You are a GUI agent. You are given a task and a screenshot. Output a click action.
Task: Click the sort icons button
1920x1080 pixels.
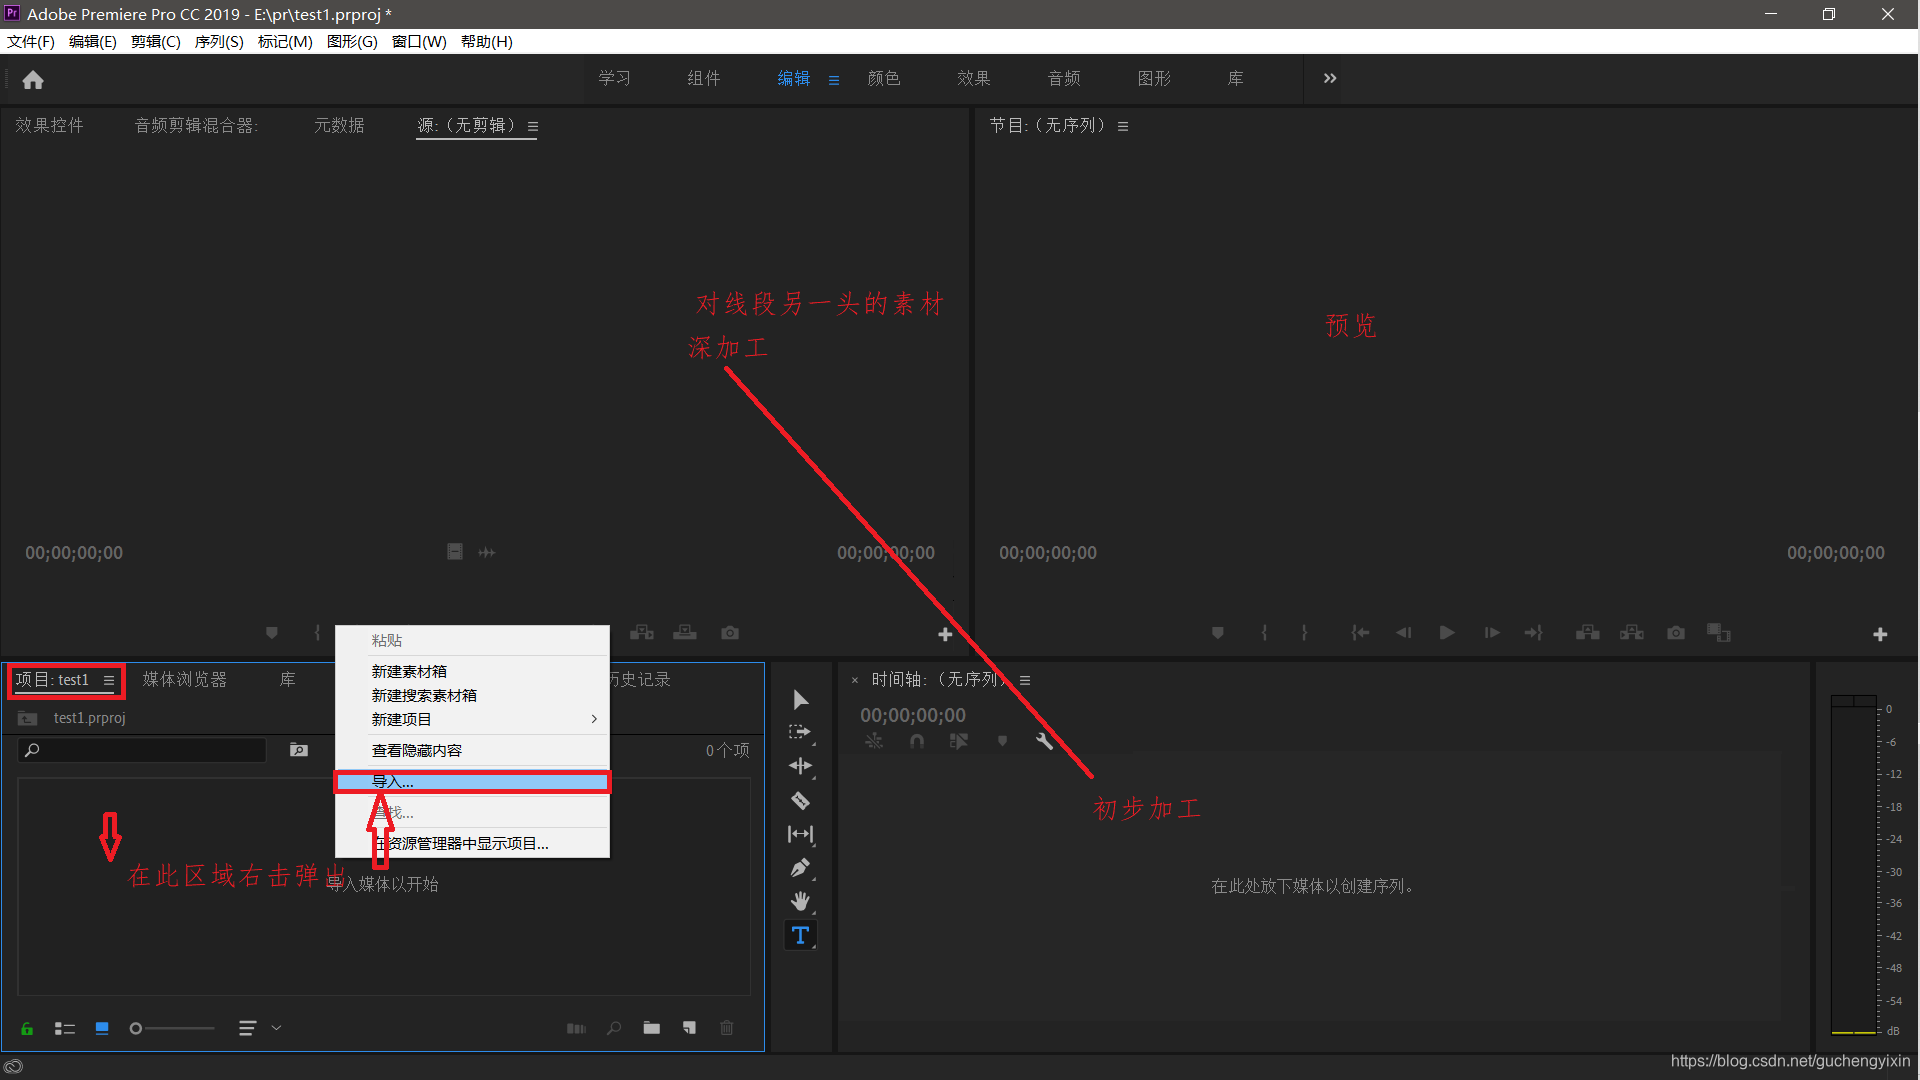[x=247, y=1028]
